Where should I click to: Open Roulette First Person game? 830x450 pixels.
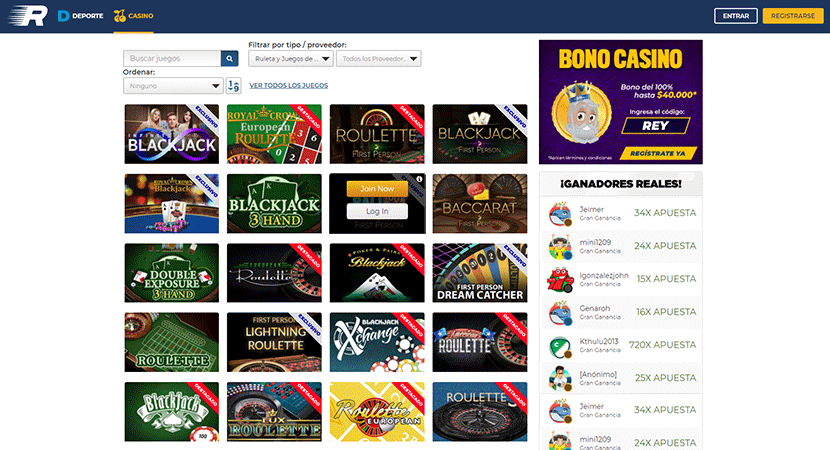click(x=377, y=134)
